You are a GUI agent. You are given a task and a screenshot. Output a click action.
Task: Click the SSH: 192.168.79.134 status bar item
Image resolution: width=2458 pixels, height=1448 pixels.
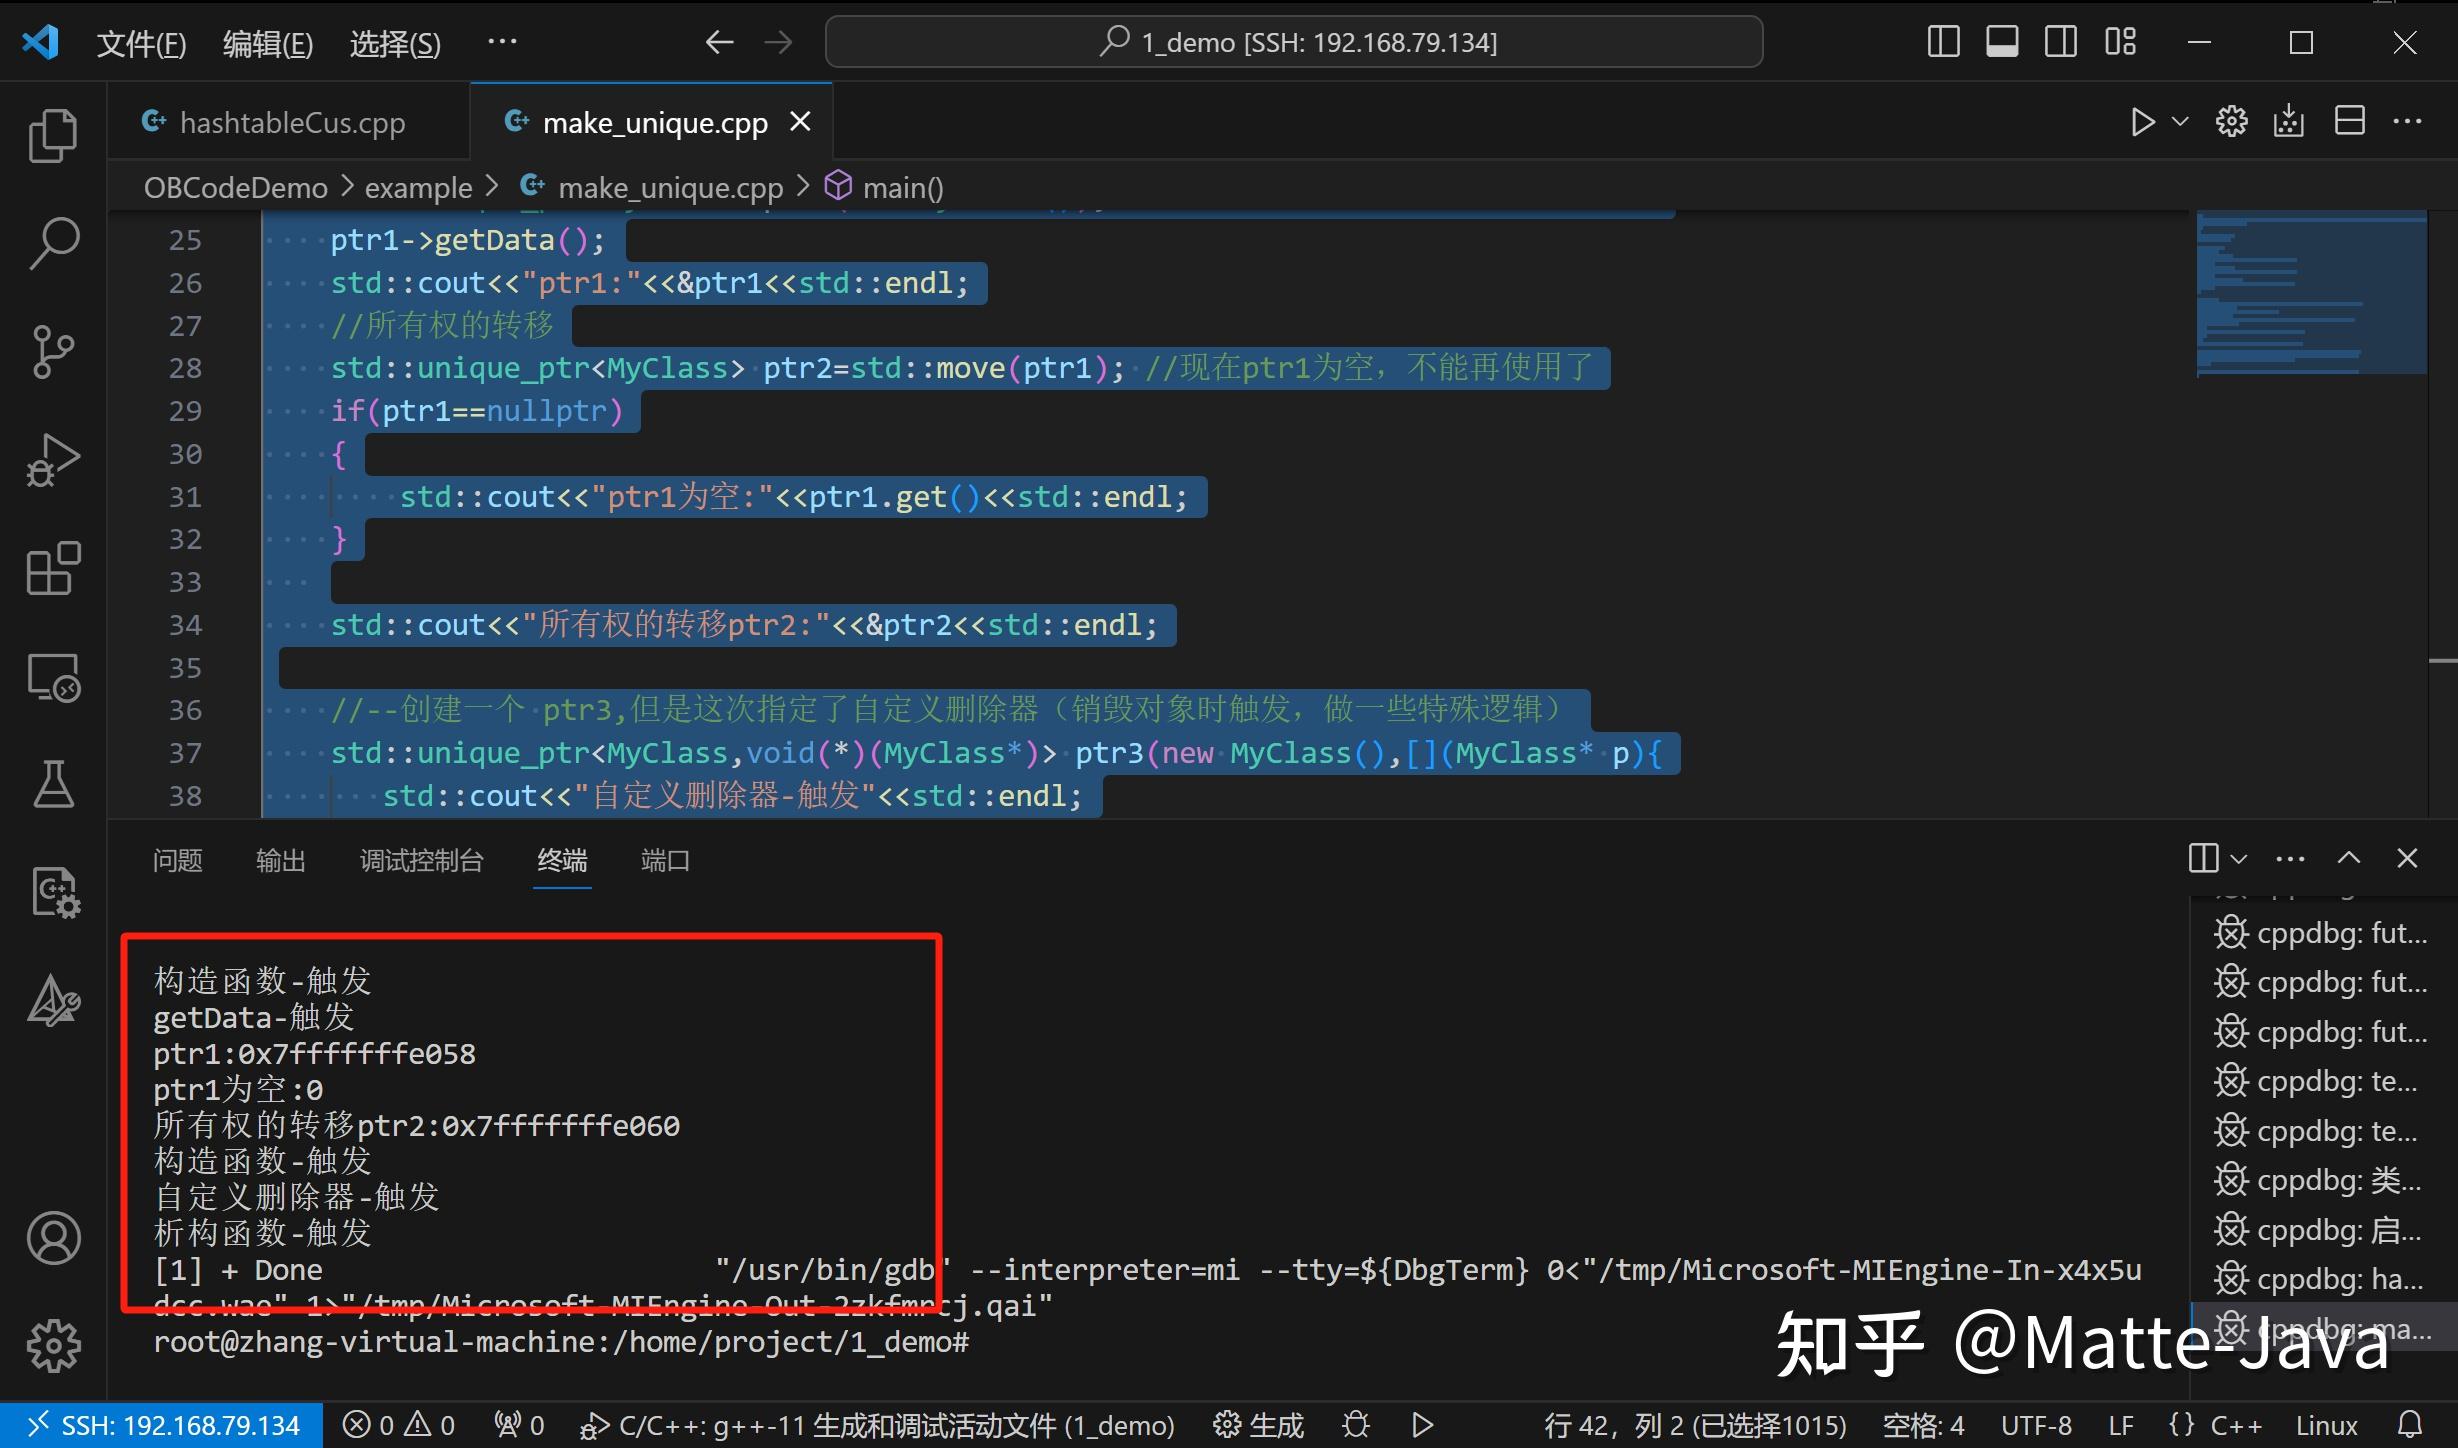click(x=160, y=1424)
